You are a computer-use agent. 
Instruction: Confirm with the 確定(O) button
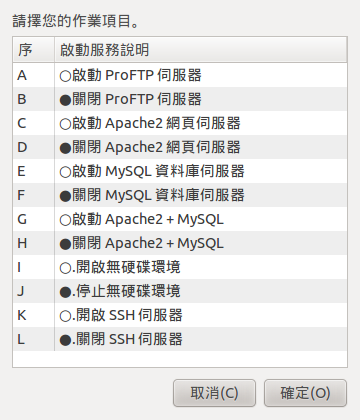pyautogui.click(x=305, y=393)
